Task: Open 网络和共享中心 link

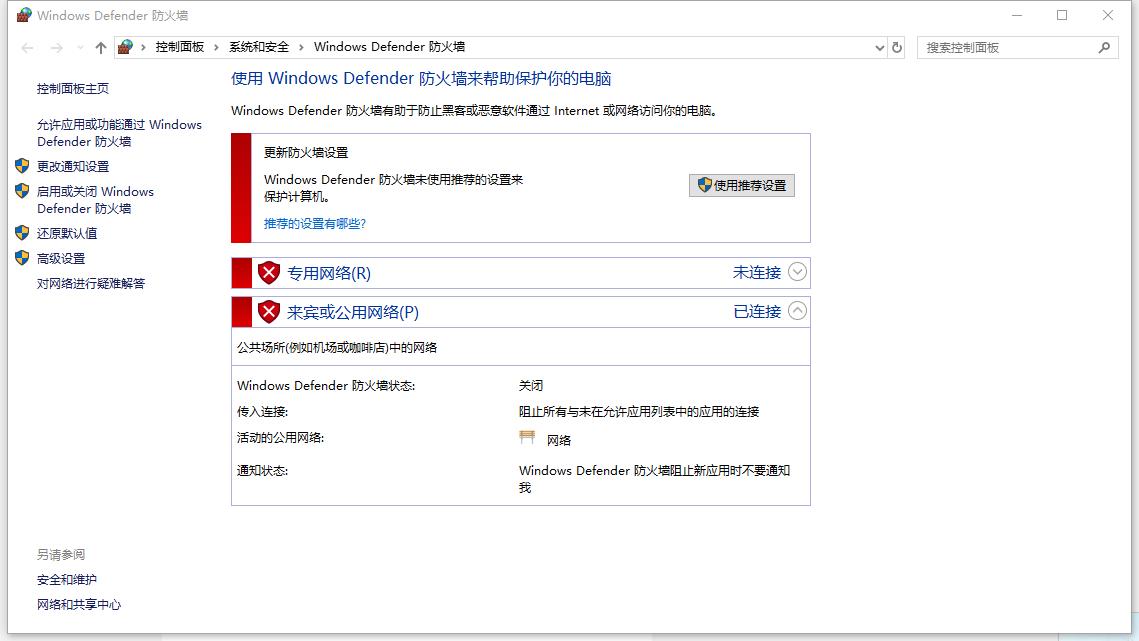Action: pos(79,605)
